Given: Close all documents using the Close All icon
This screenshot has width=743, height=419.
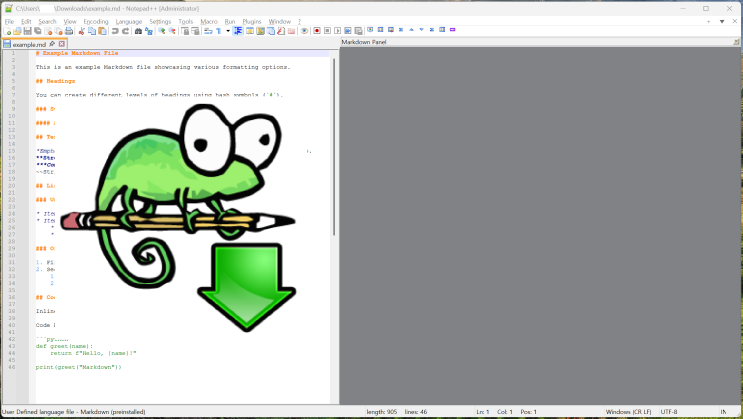Looking at the screenshot, I should [x=59, y=31].
